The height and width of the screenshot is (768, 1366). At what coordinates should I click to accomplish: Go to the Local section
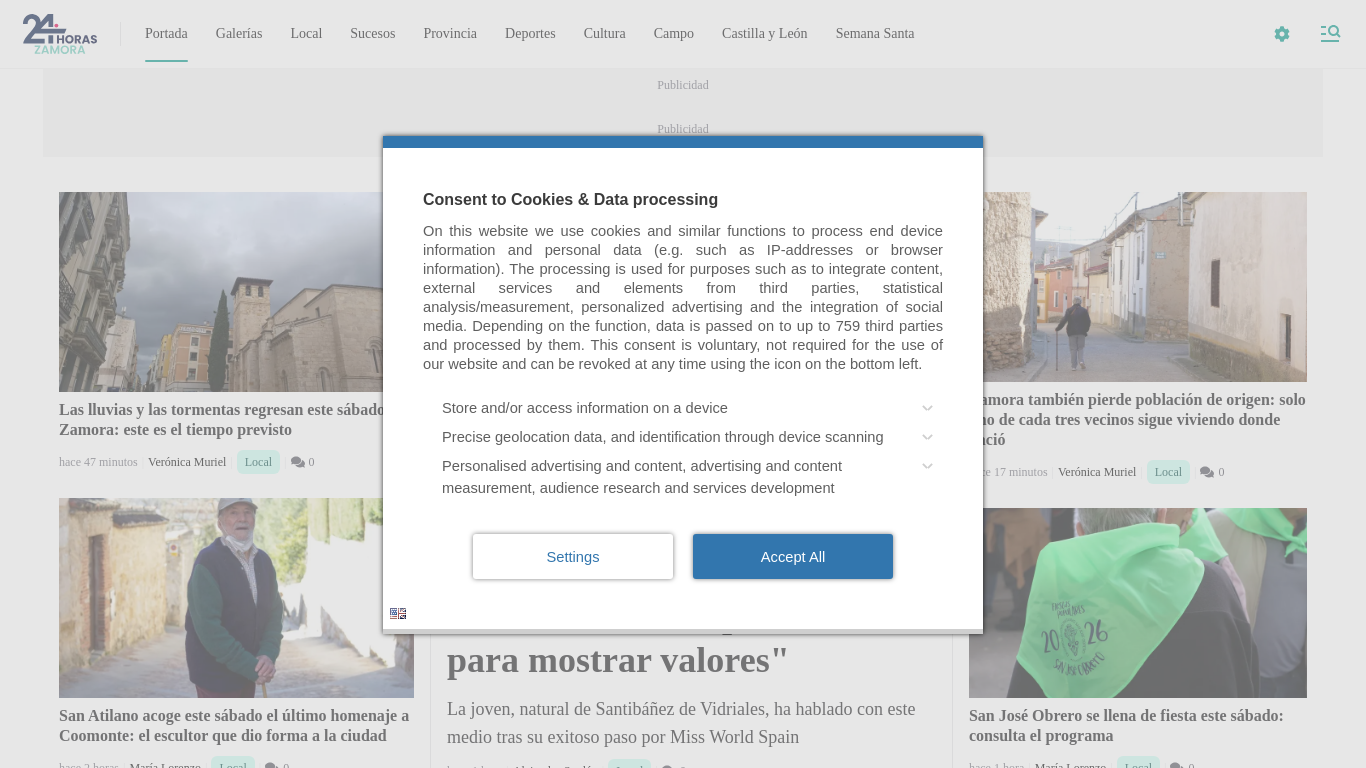click(306, 34)
